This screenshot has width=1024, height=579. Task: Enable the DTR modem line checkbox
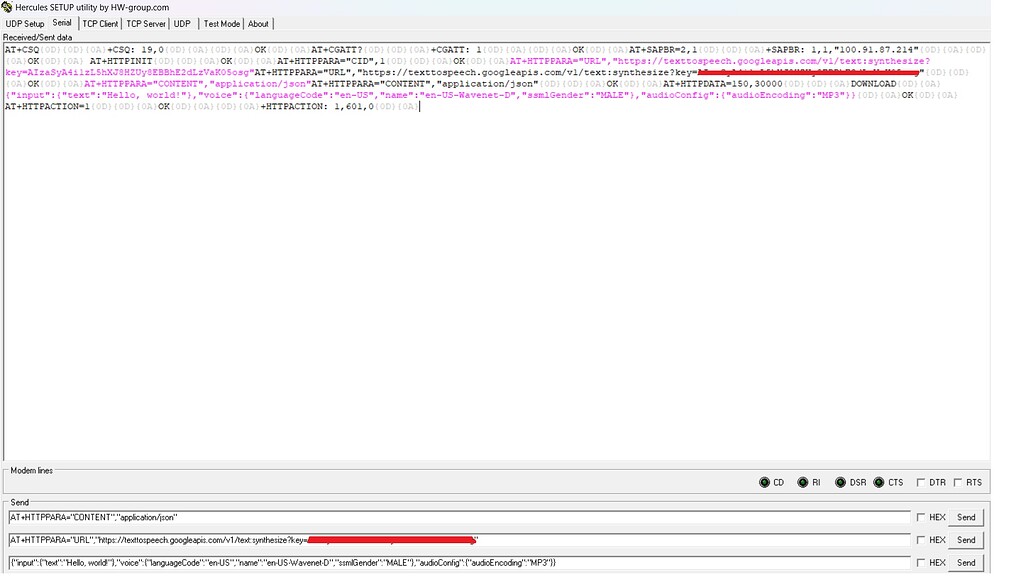pos(922,482)
